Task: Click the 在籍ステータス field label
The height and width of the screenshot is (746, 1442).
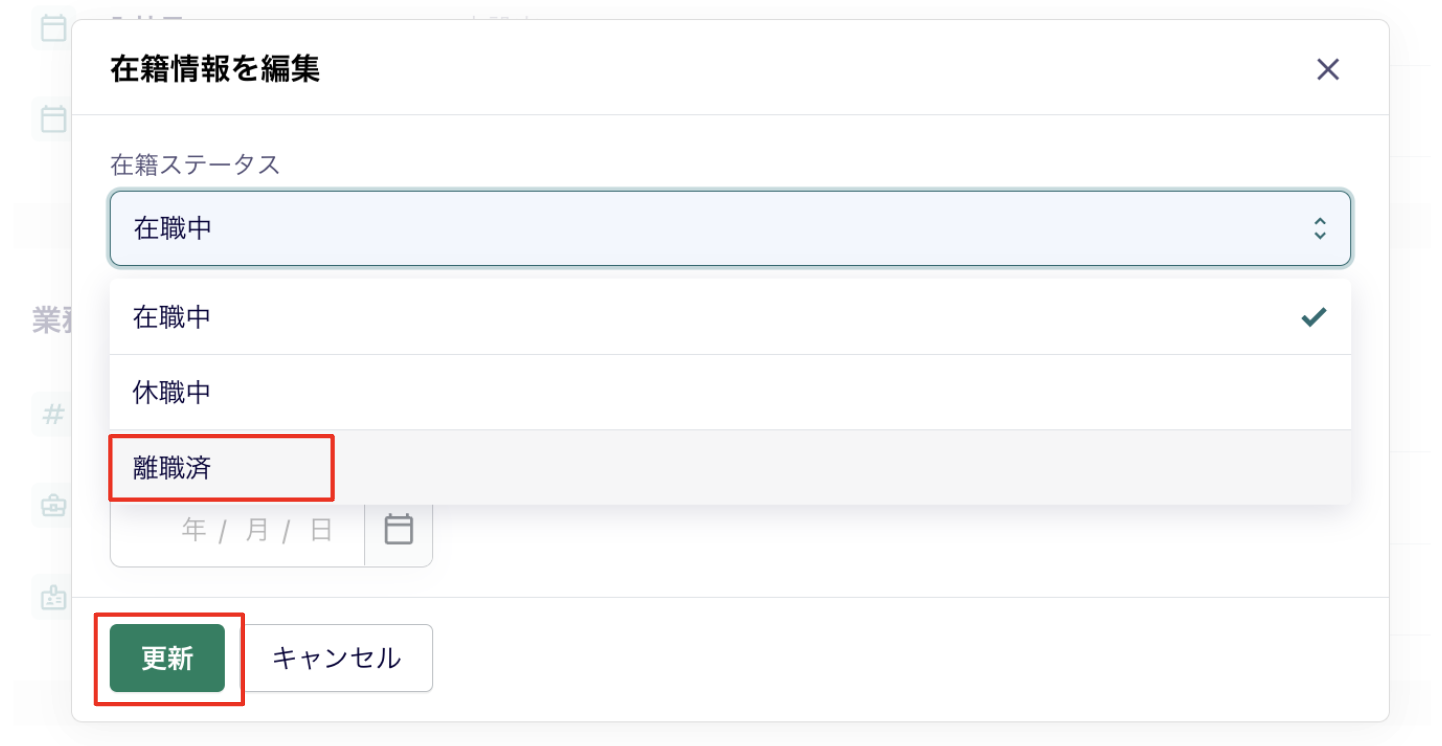Action: coord(195,165)
